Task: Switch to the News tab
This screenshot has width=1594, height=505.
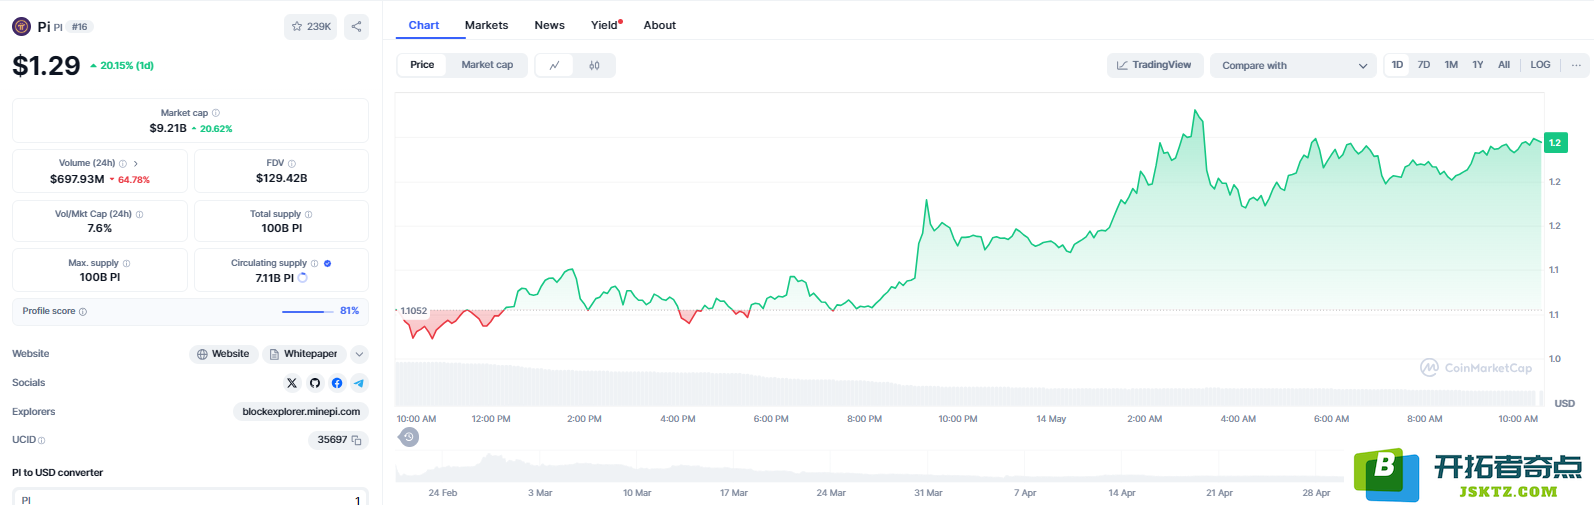Action: (x=549, y=25)
